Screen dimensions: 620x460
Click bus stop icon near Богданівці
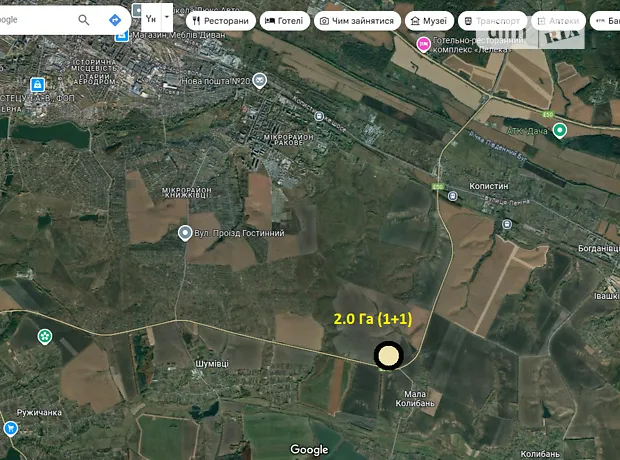tap(507, 225)
